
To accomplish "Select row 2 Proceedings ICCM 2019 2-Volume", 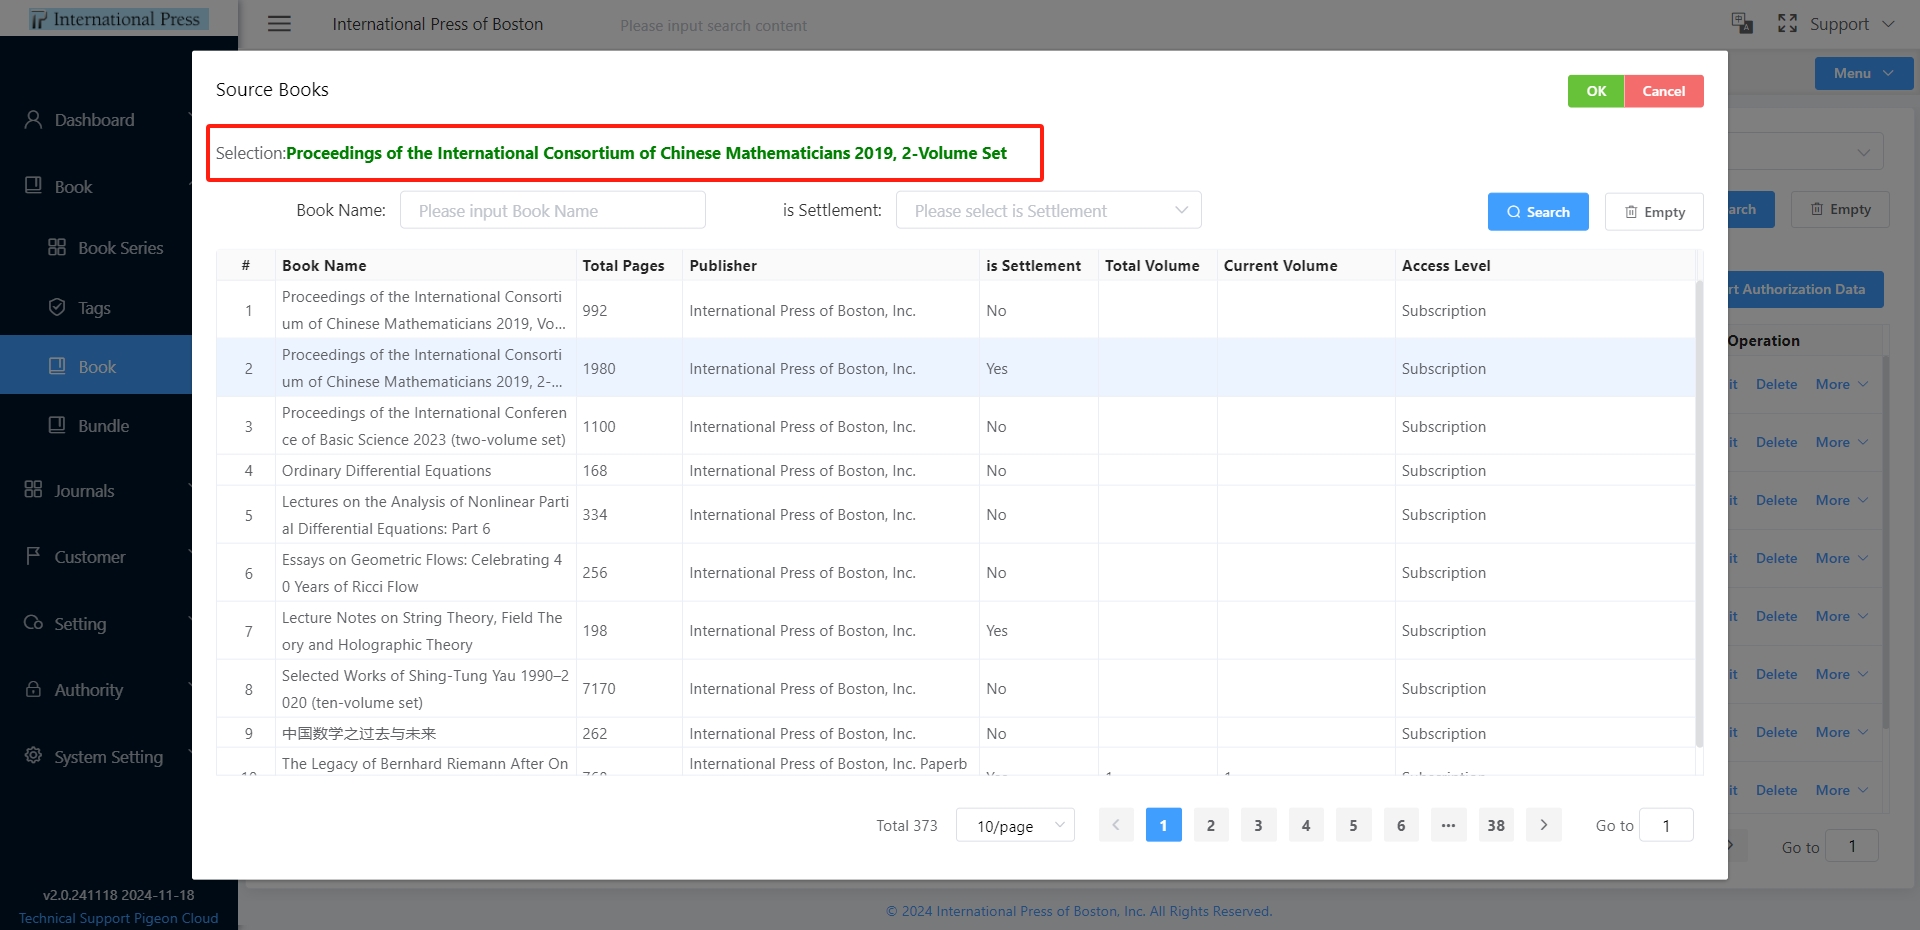I will pyautogui.click(x=956, y=368).
